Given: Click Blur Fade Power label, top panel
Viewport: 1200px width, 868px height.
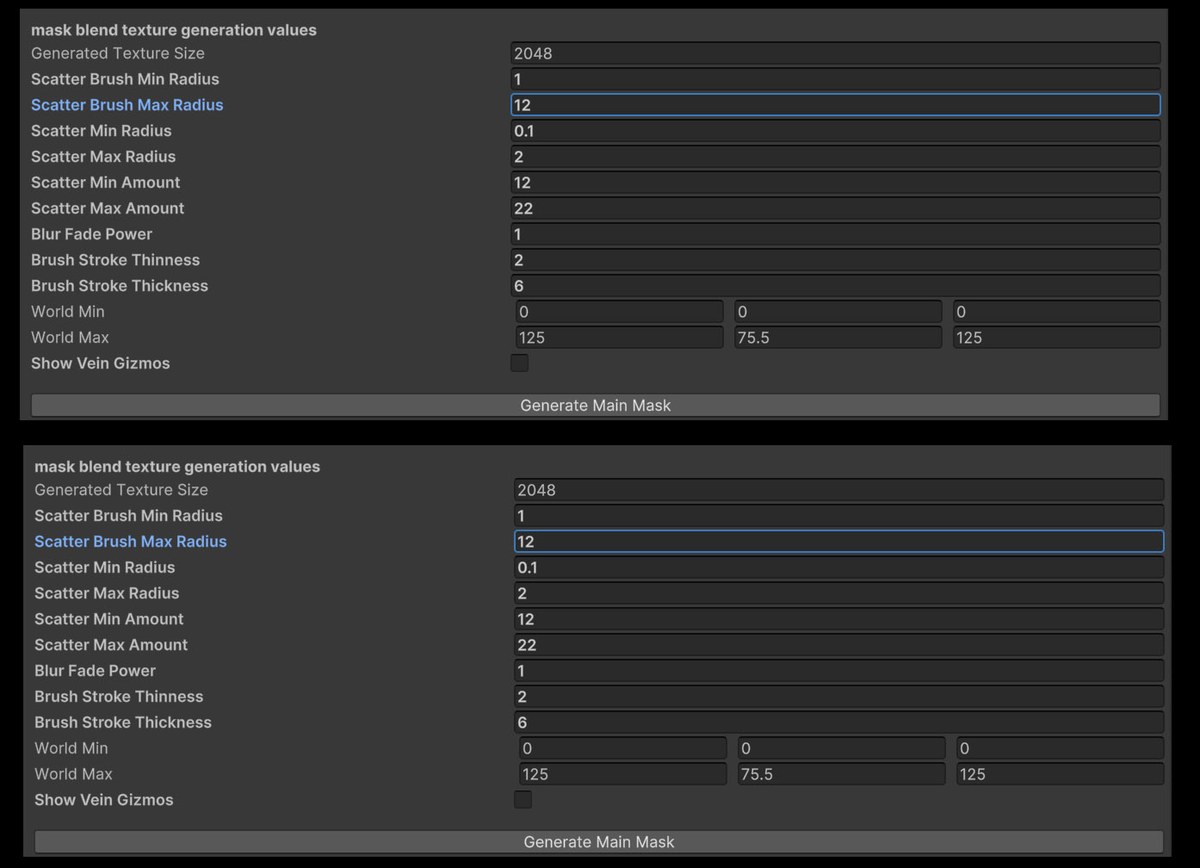Looking at the screenshot, I should [92, 234].
